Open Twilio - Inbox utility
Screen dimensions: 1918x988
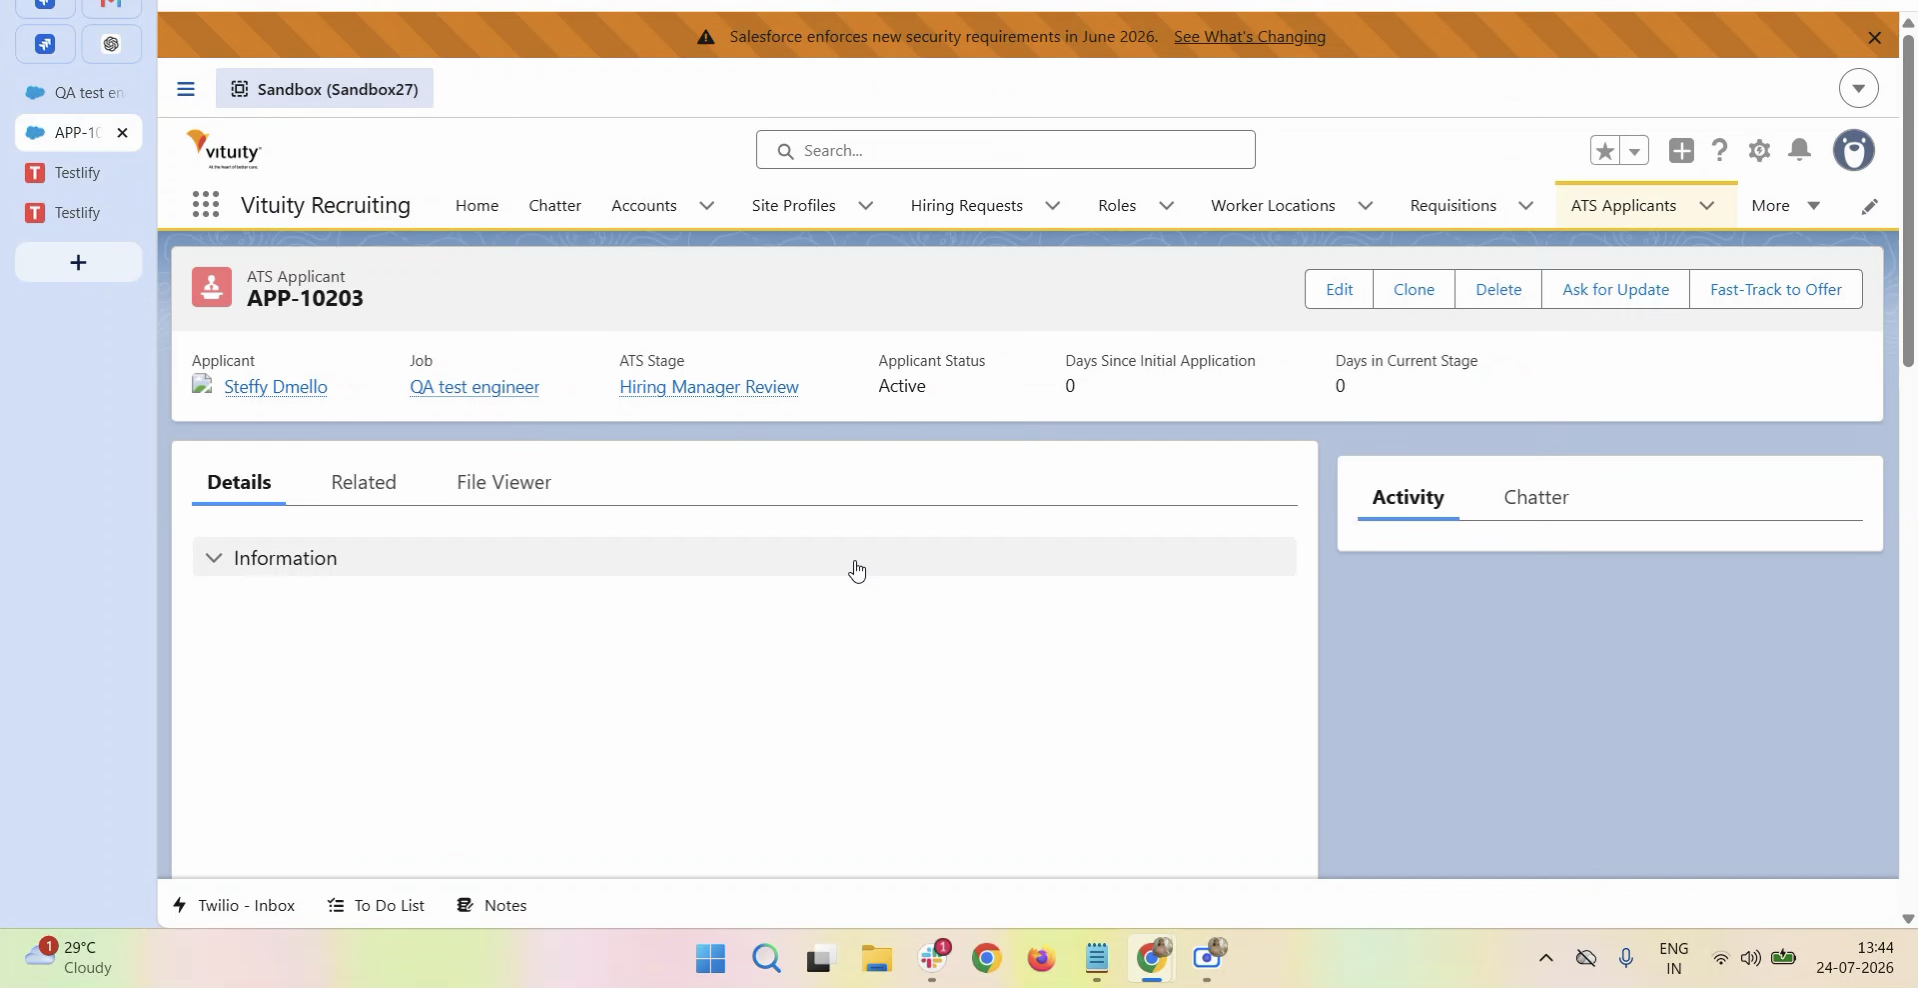(234, 905)
